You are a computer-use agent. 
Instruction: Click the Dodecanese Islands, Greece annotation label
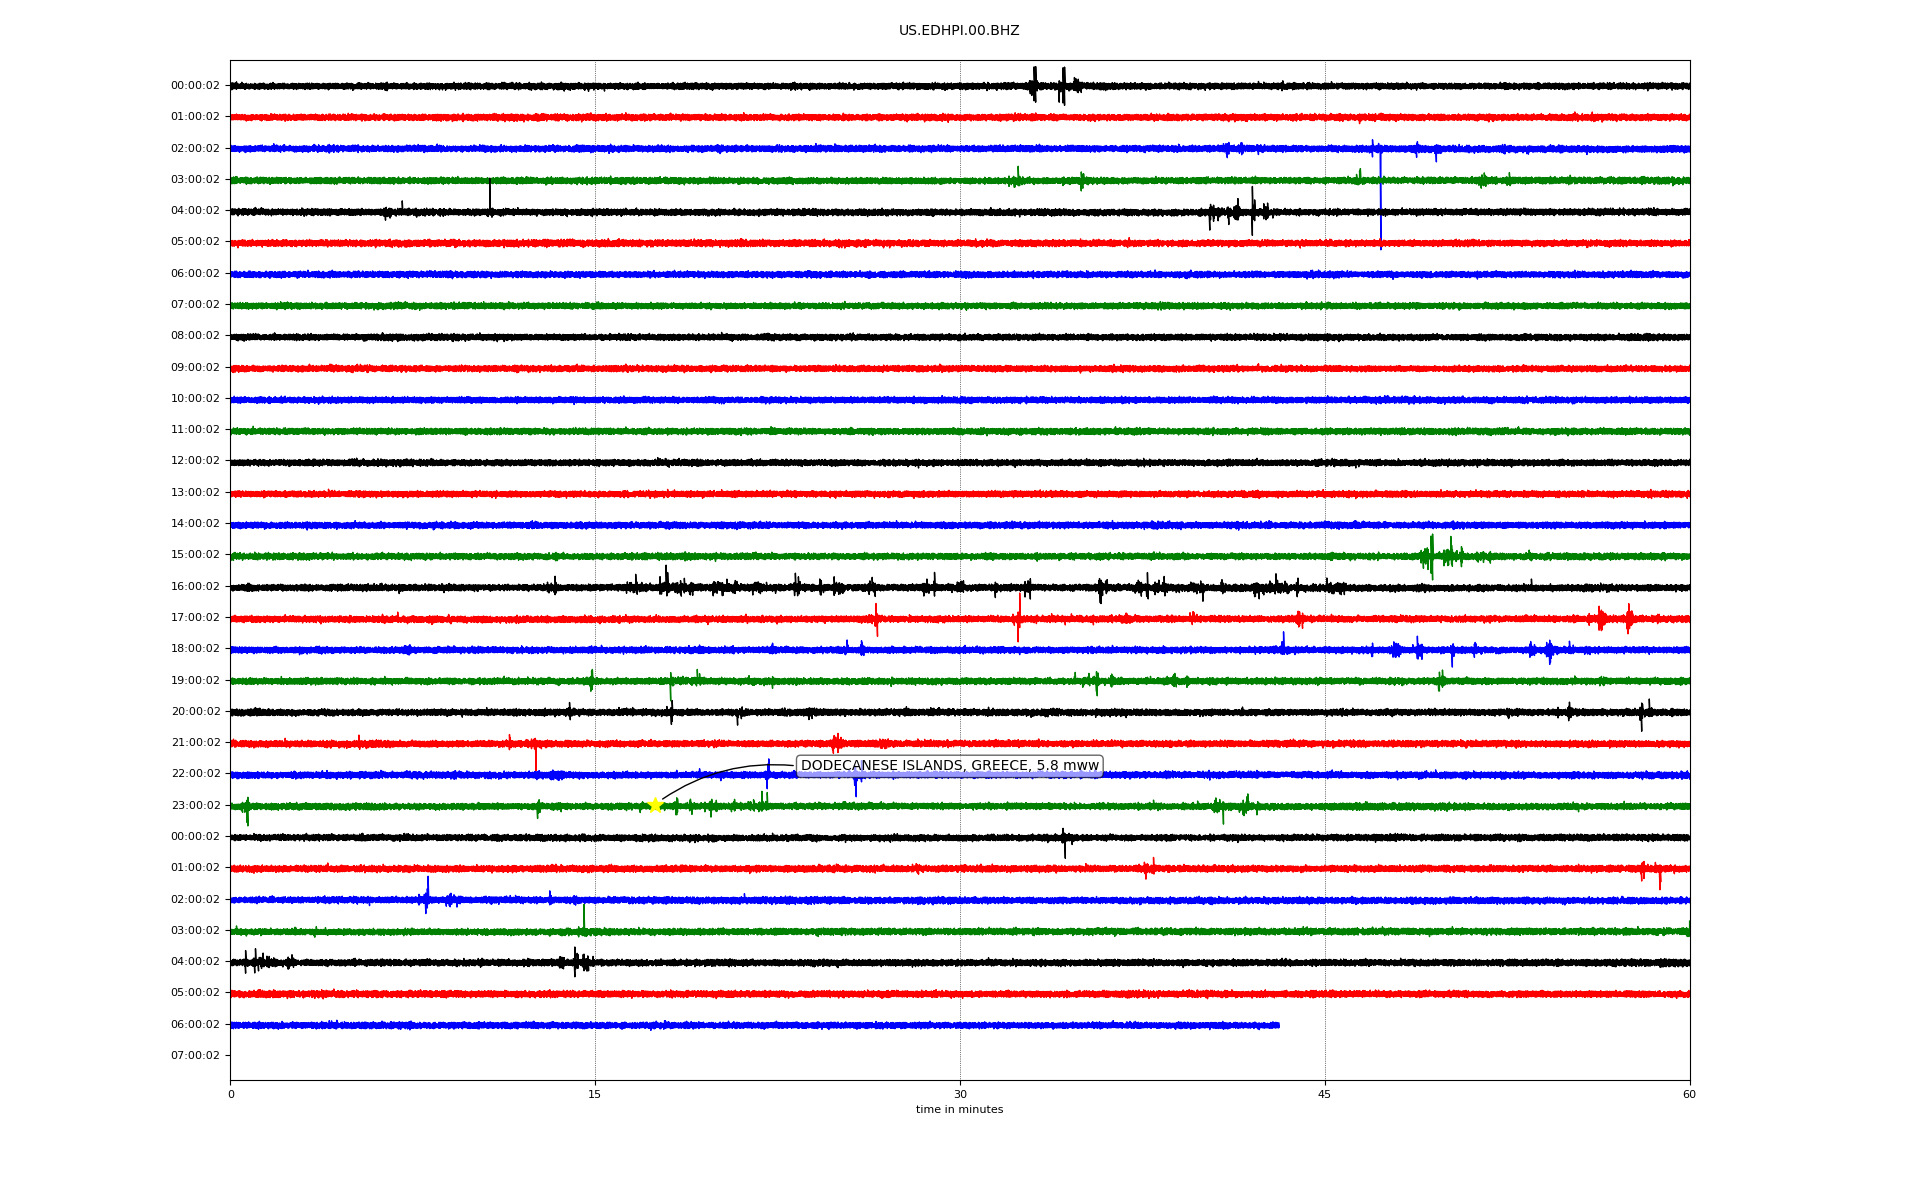click(949, 766)
